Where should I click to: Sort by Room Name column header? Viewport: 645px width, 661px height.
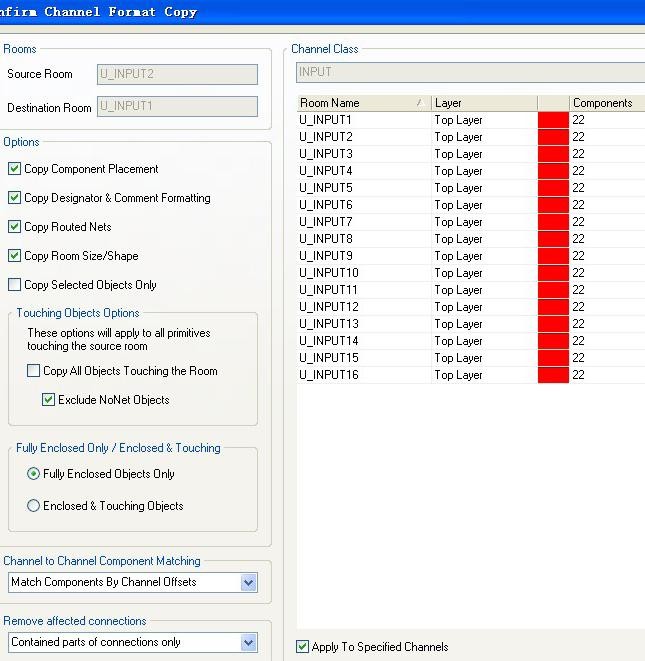click(x=360, y=103)
